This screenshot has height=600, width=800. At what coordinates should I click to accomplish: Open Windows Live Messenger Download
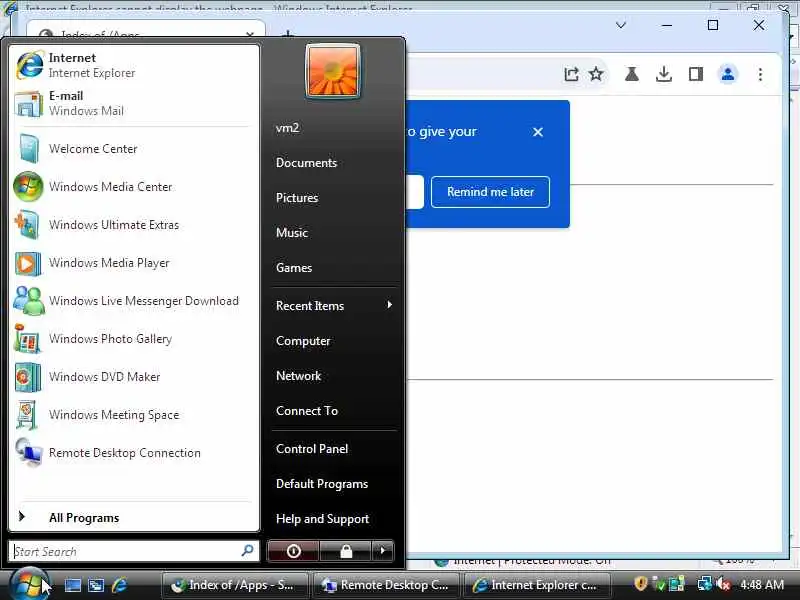click(x=134, y=301)
